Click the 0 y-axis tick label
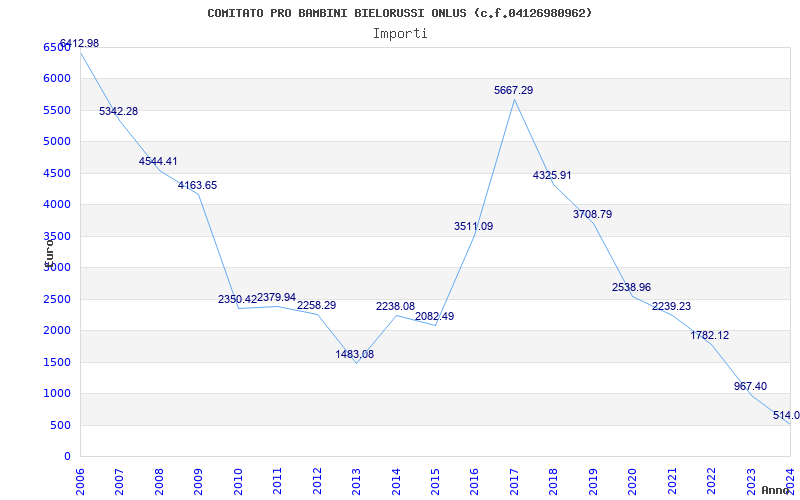 click(x=67, y=457)
